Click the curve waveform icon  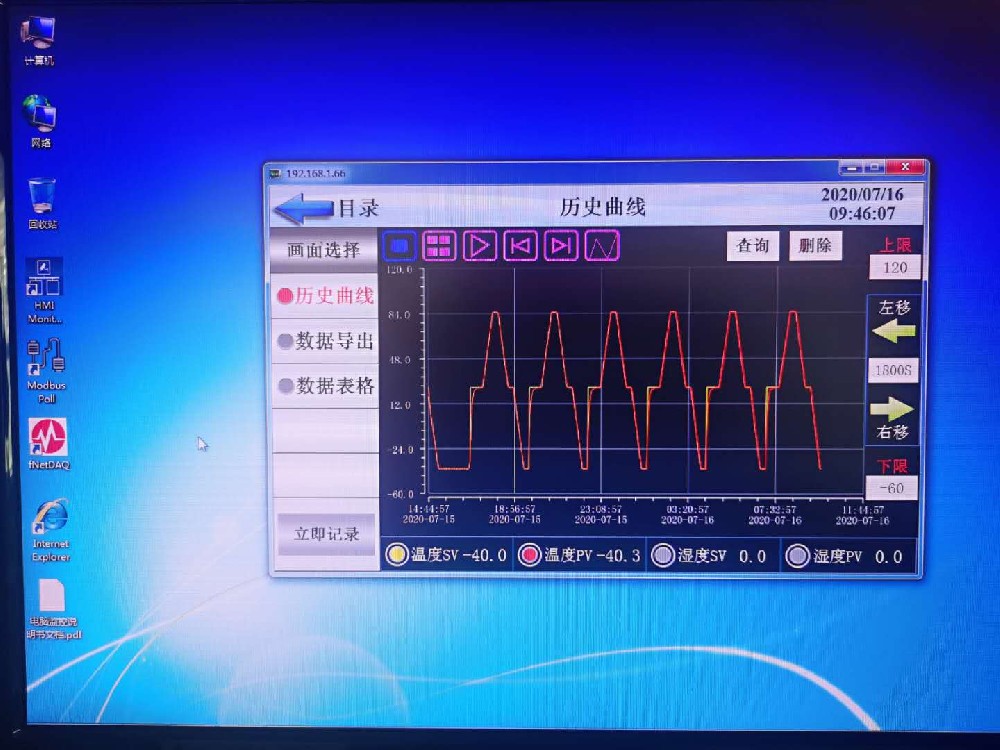point(602,246)
